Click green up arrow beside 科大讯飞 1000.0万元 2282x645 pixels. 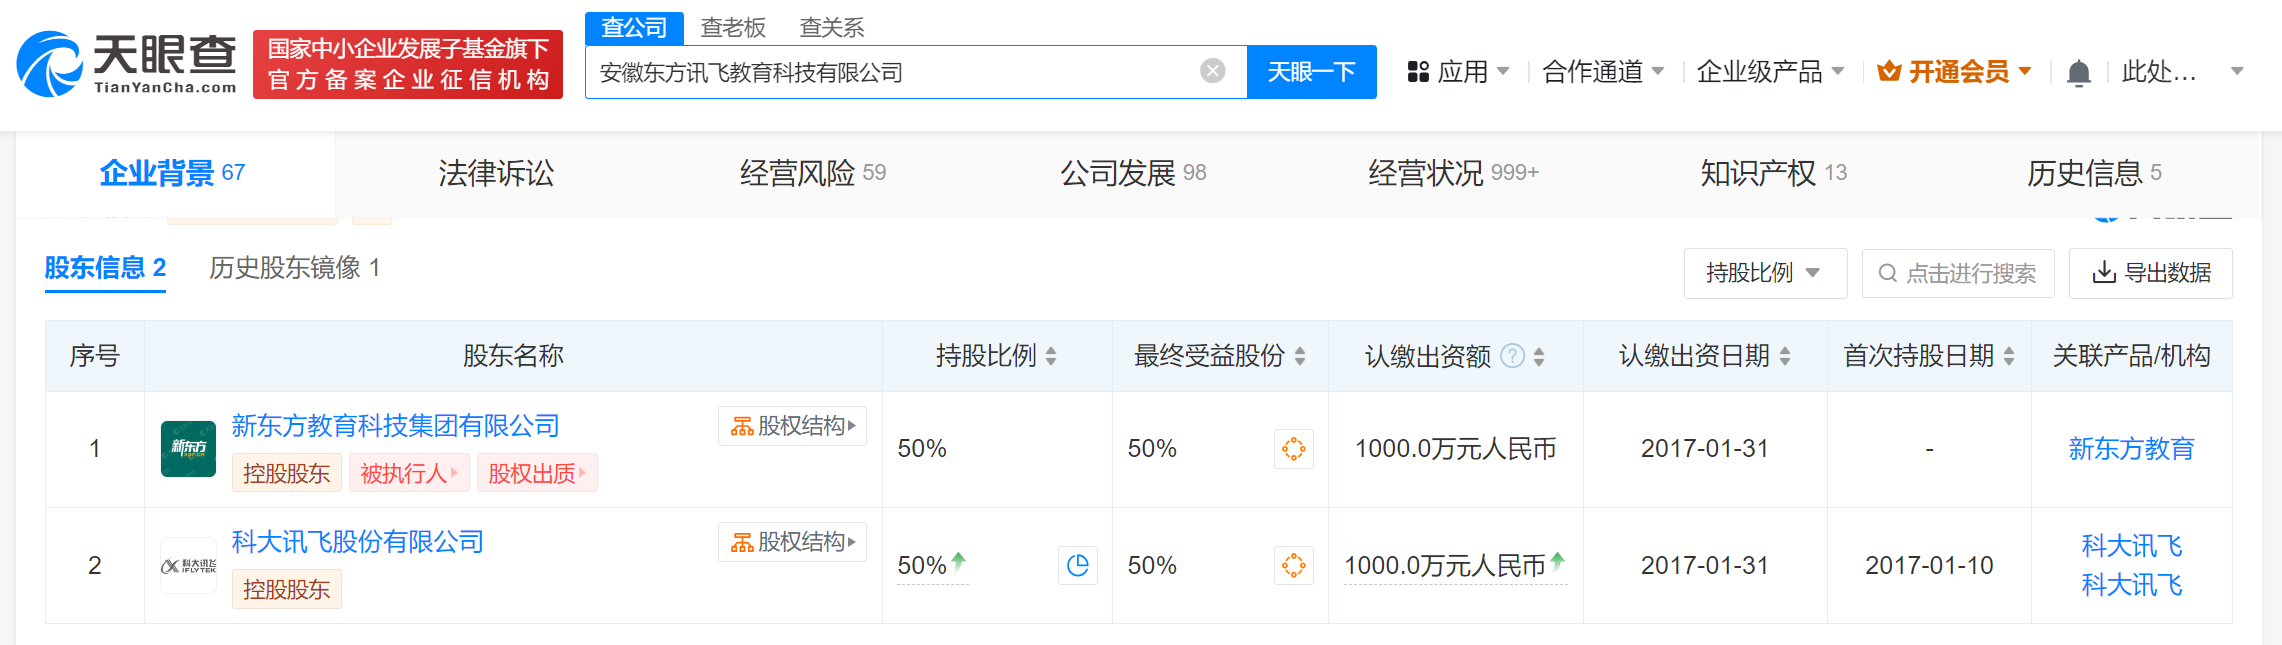click(x=1557, y=561)
